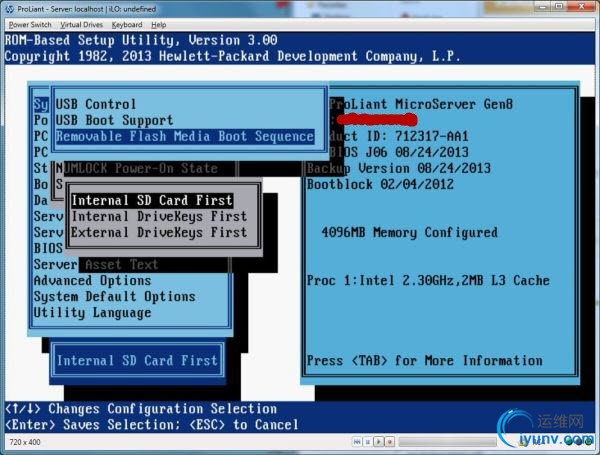Click BIOS J06 08/24/2013 text
Viewport: 600px width, 455px height.
click(399, 152)
